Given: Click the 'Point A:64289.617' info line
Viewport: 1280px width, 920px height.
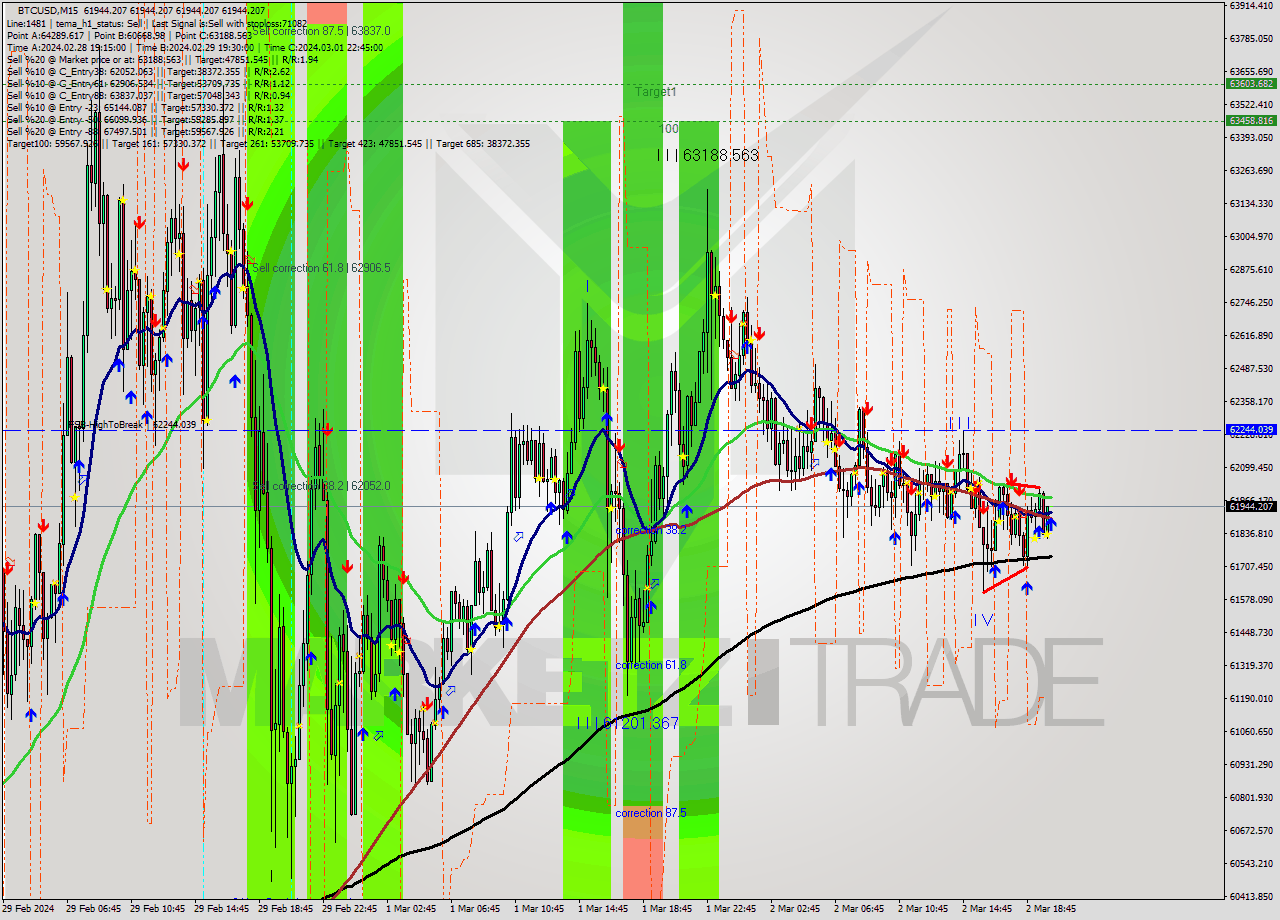Looking at the screenshot, I should click(x=130, y=35).
